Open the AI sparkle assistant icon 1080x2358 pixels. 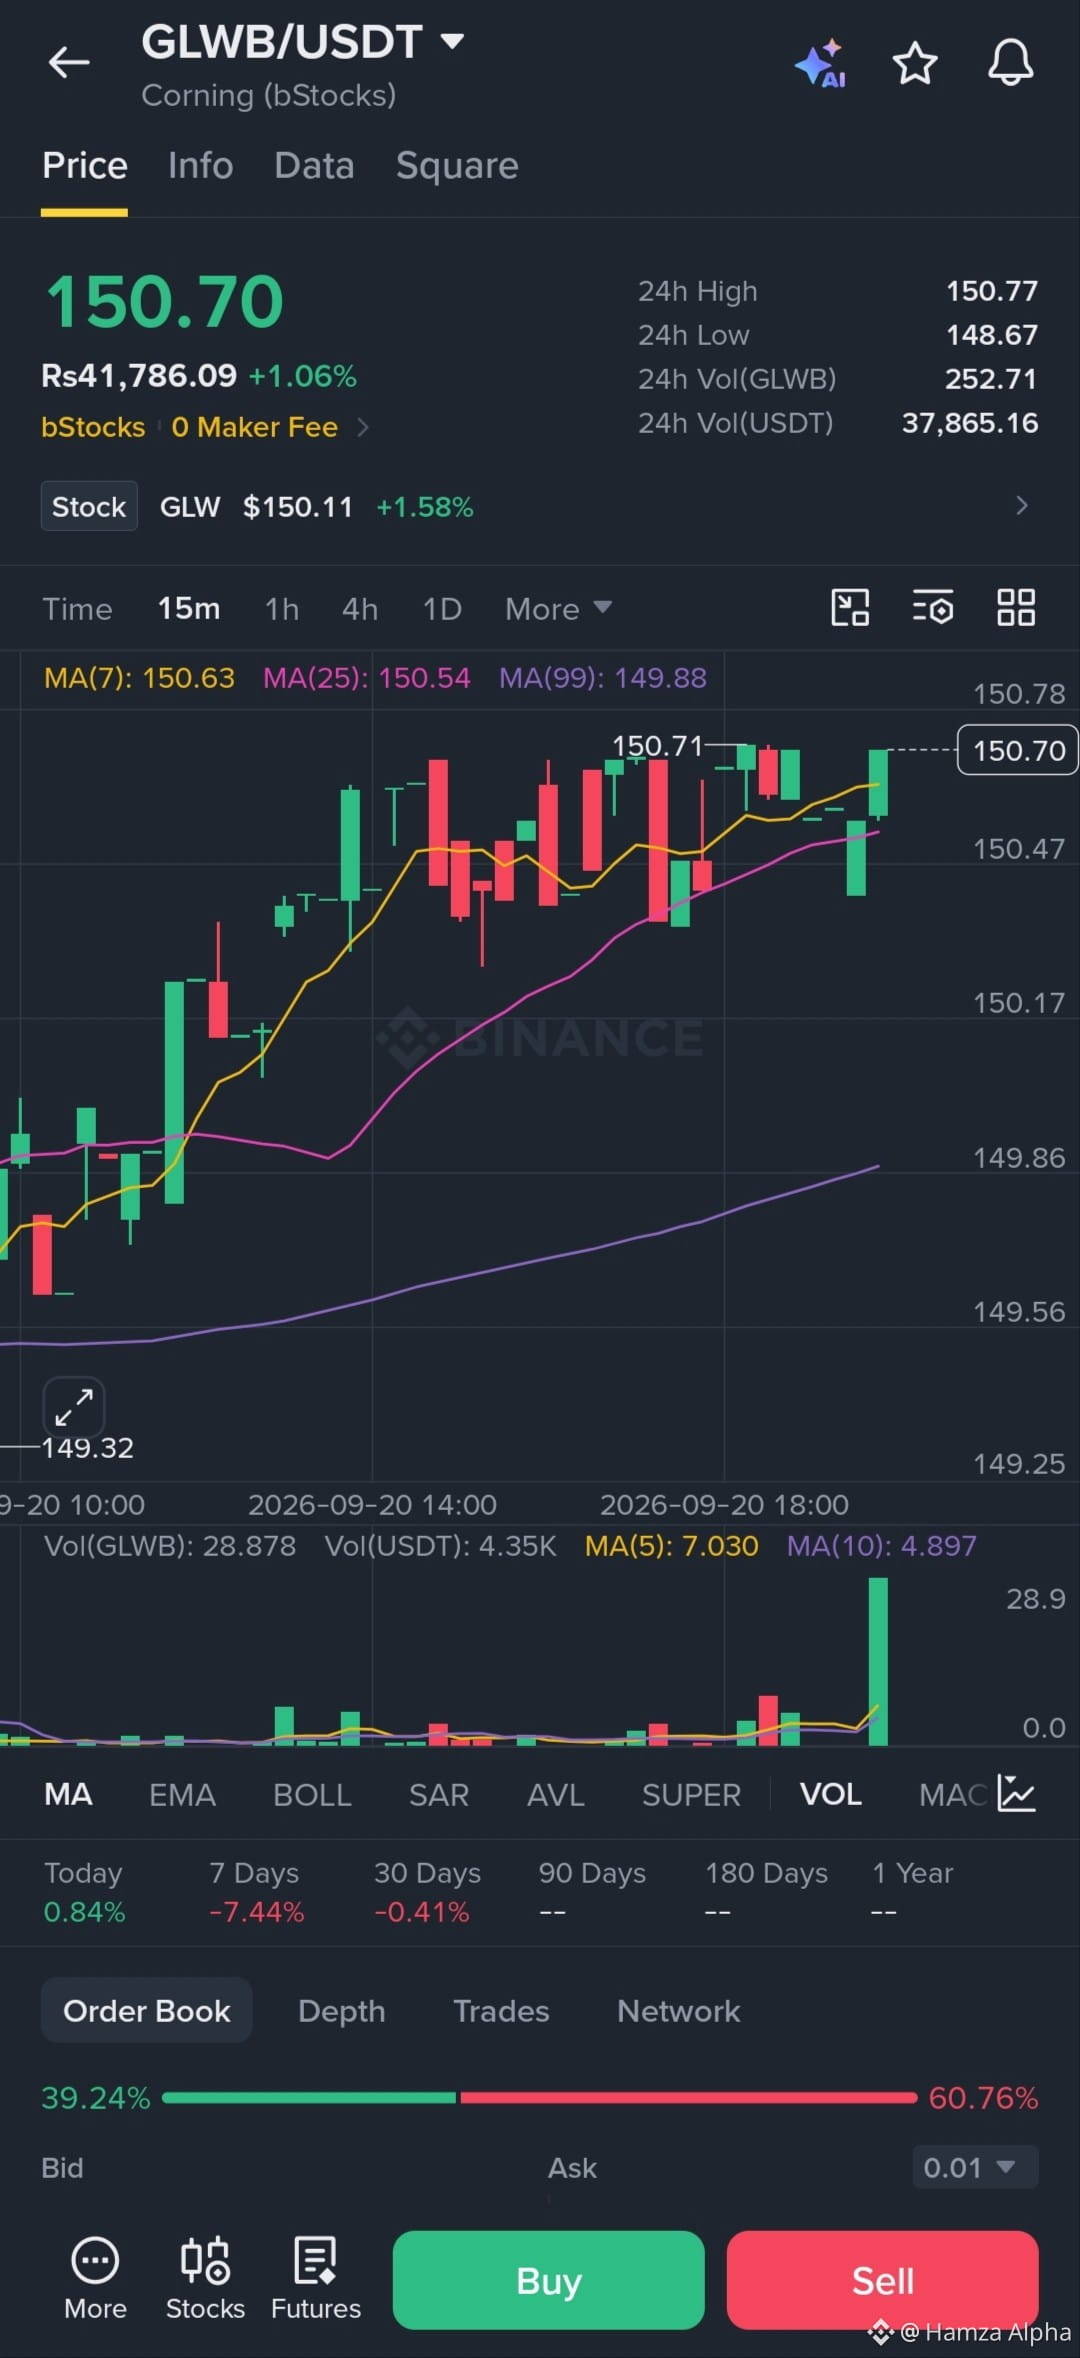(821, 65)
